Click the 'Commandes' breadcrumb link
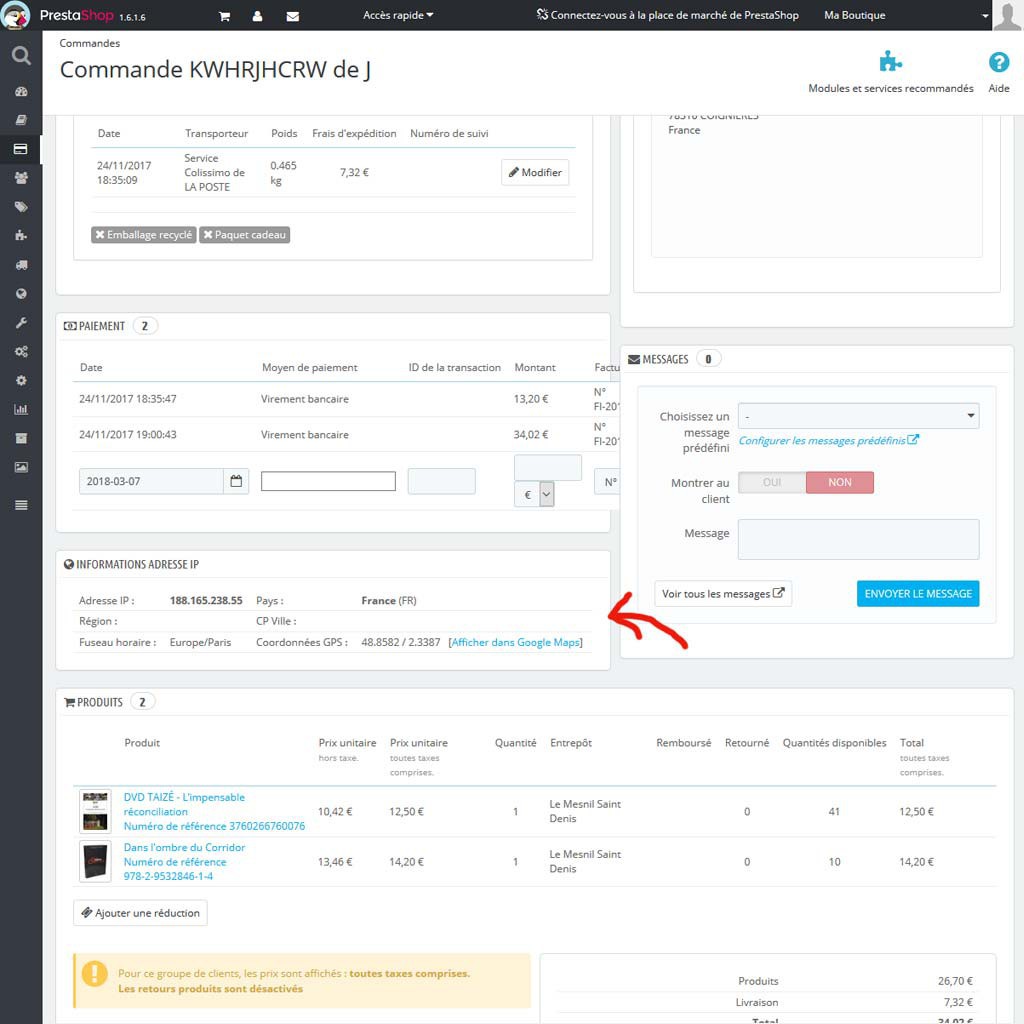The height and width of the screenshot is (1024, 1024). point(89,43)
